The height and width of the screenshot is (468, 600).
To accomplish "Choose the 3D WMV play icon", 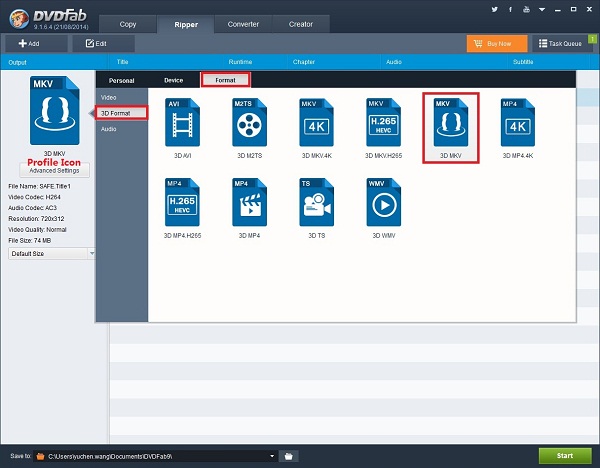I will pos(383,202).
